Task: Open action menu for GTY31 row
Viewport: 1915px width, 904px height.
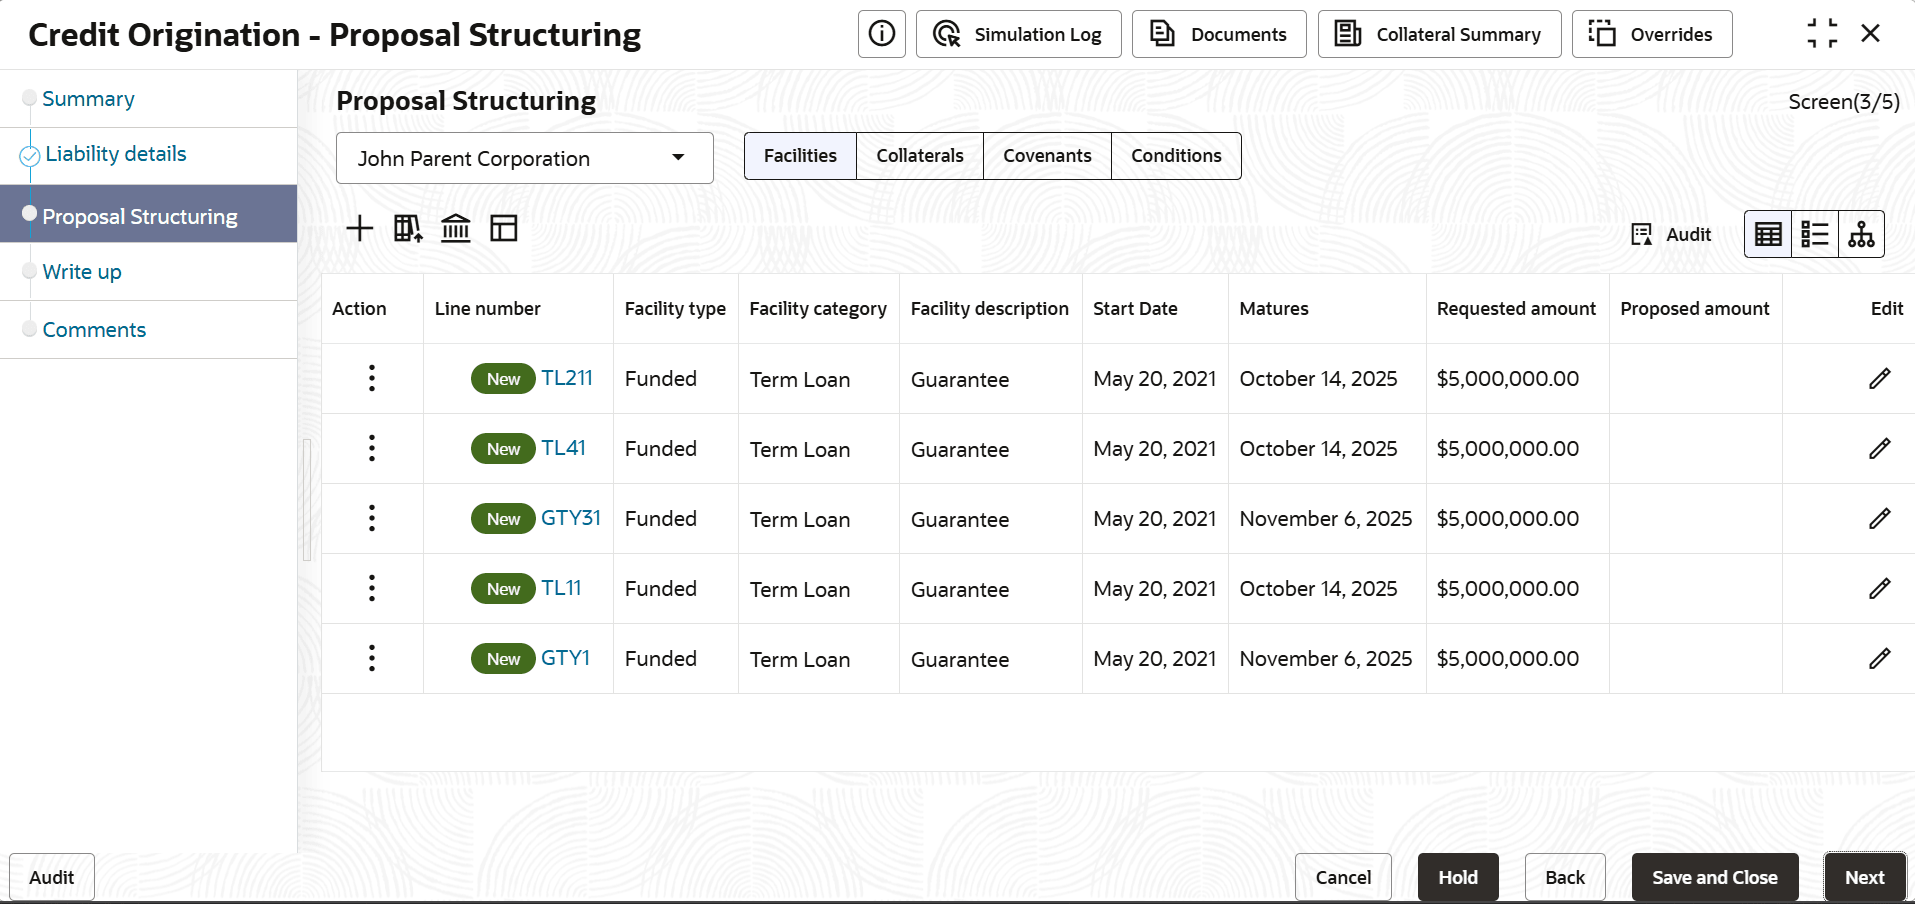Action: (372, 519)
